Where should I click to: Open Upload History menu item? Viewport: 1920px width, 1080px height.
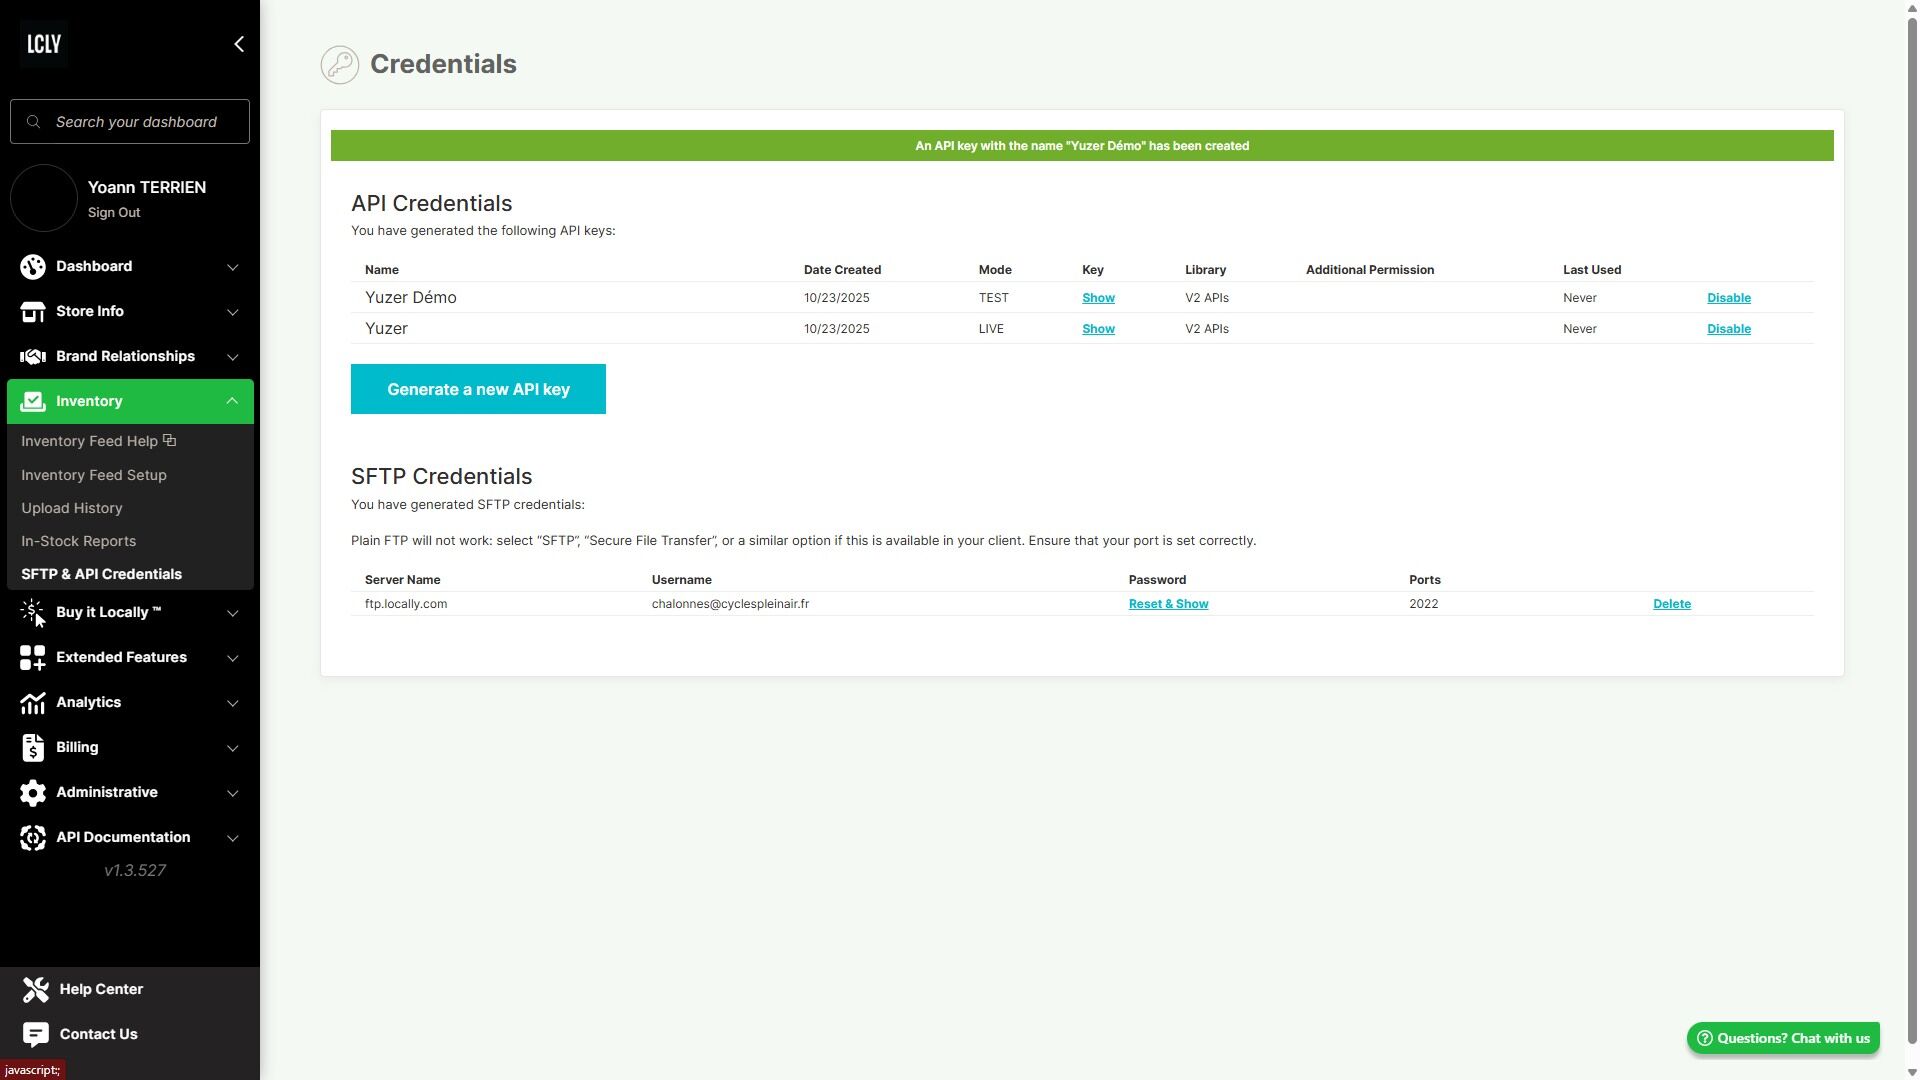click(72, 508)
